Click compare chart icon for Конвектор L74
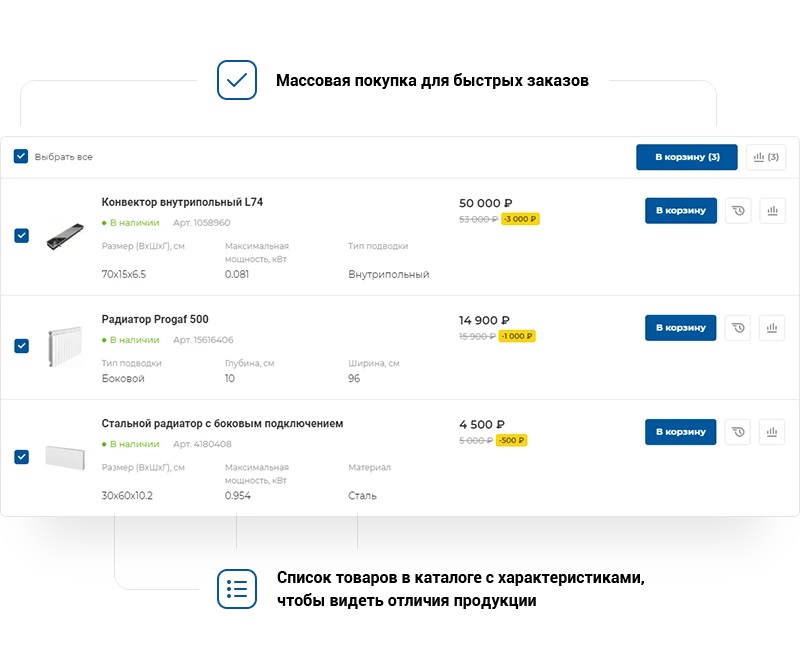The image size is (800, 663). click(772, 211)
